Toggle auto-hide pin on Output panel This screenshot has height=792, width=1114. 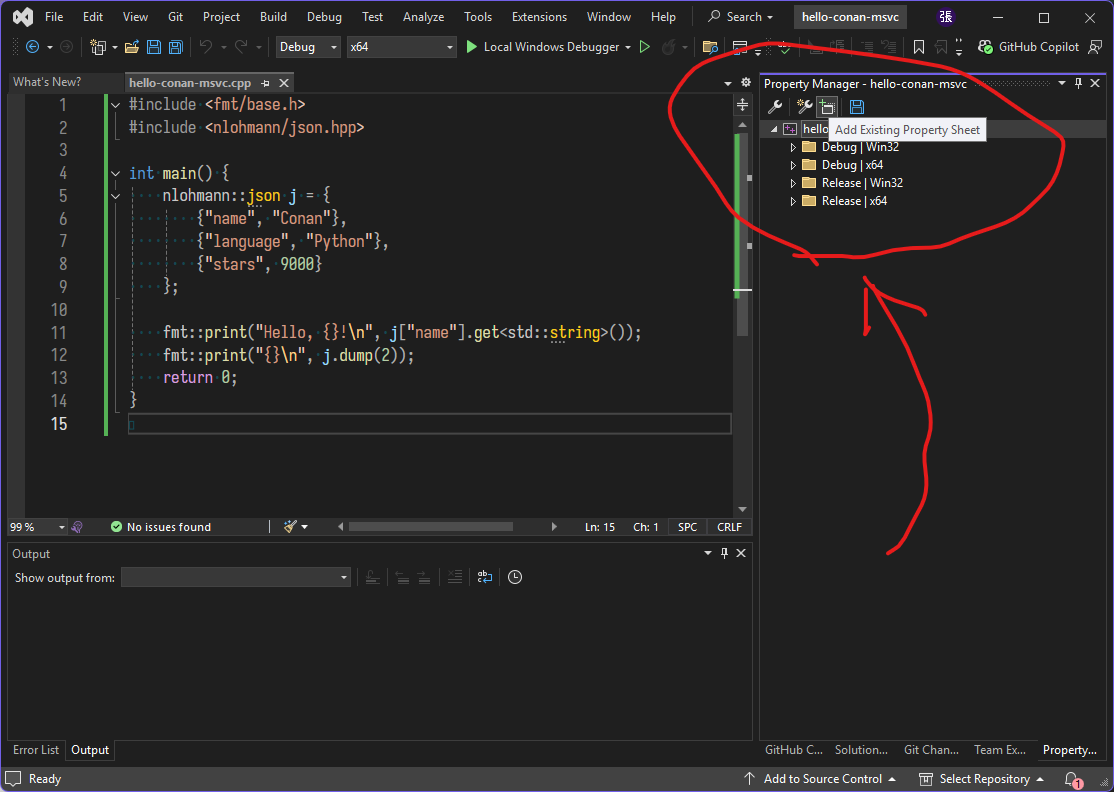click(725, 553)
